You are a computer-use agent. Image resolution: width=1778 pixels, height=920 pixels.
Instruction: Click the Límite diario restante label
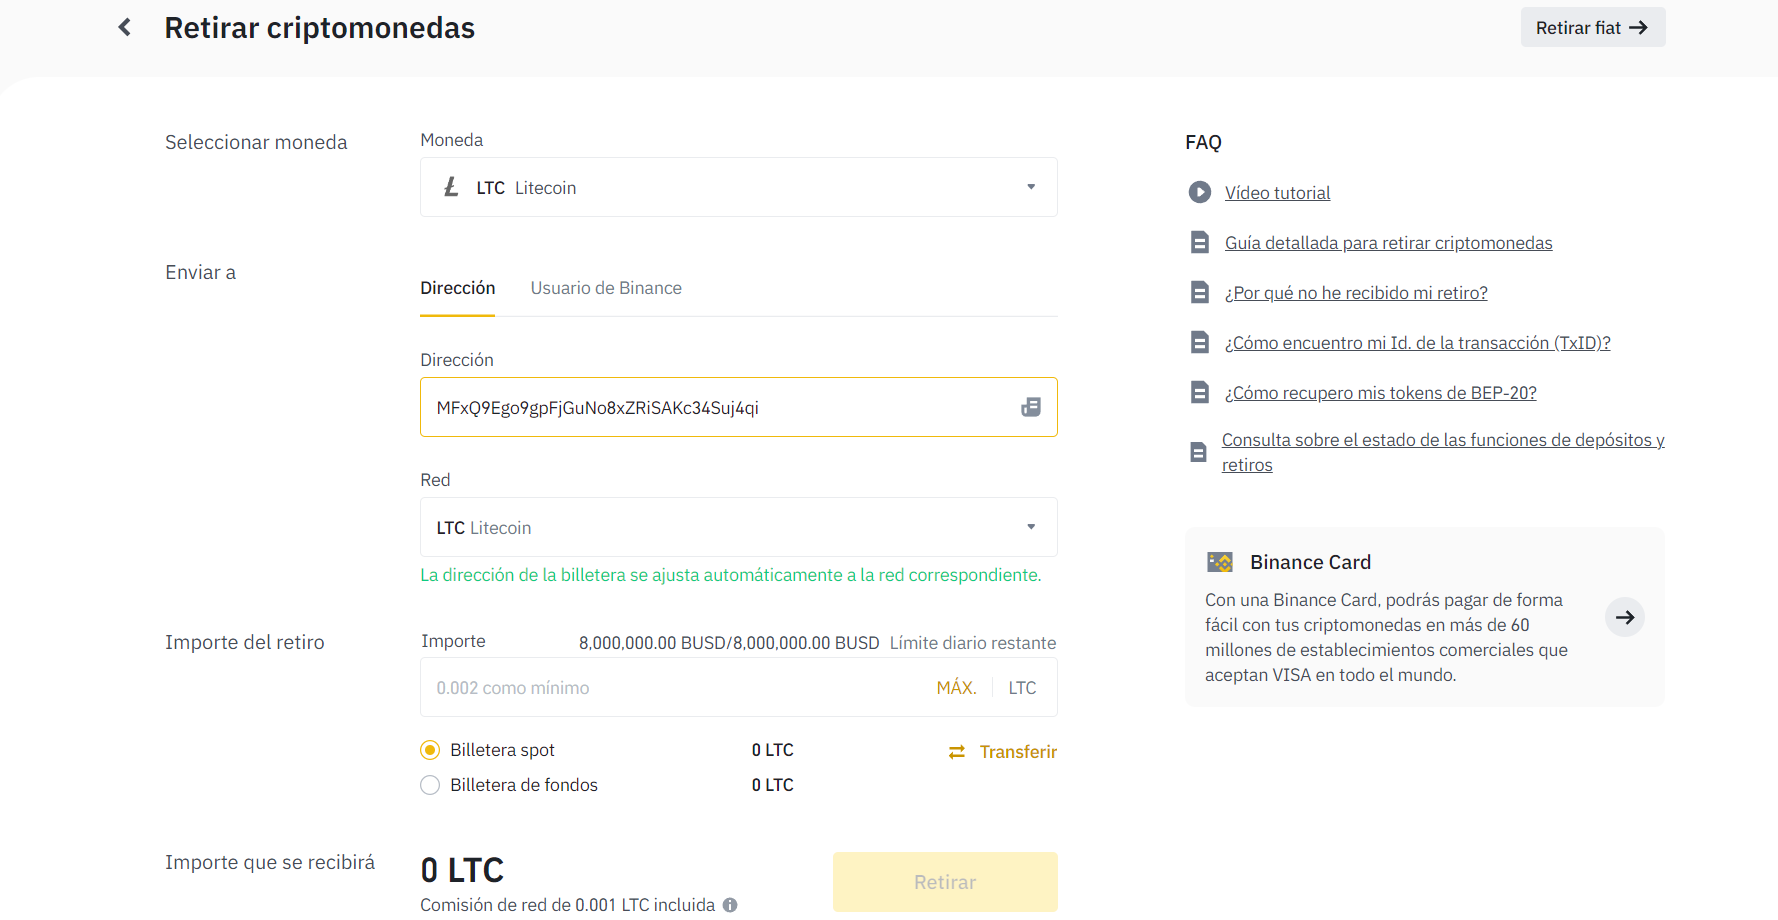pyautogui.click(x=973, y=643)
